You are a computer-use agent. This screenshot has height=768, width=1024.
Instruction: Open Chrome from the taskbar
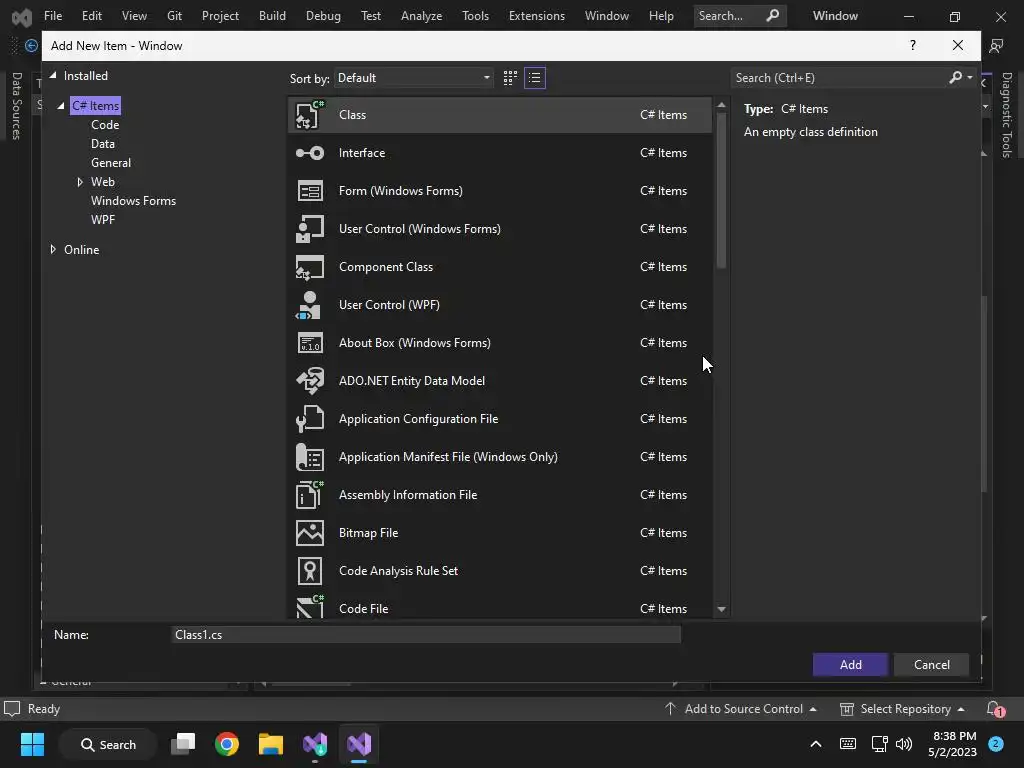click(227, 744)
